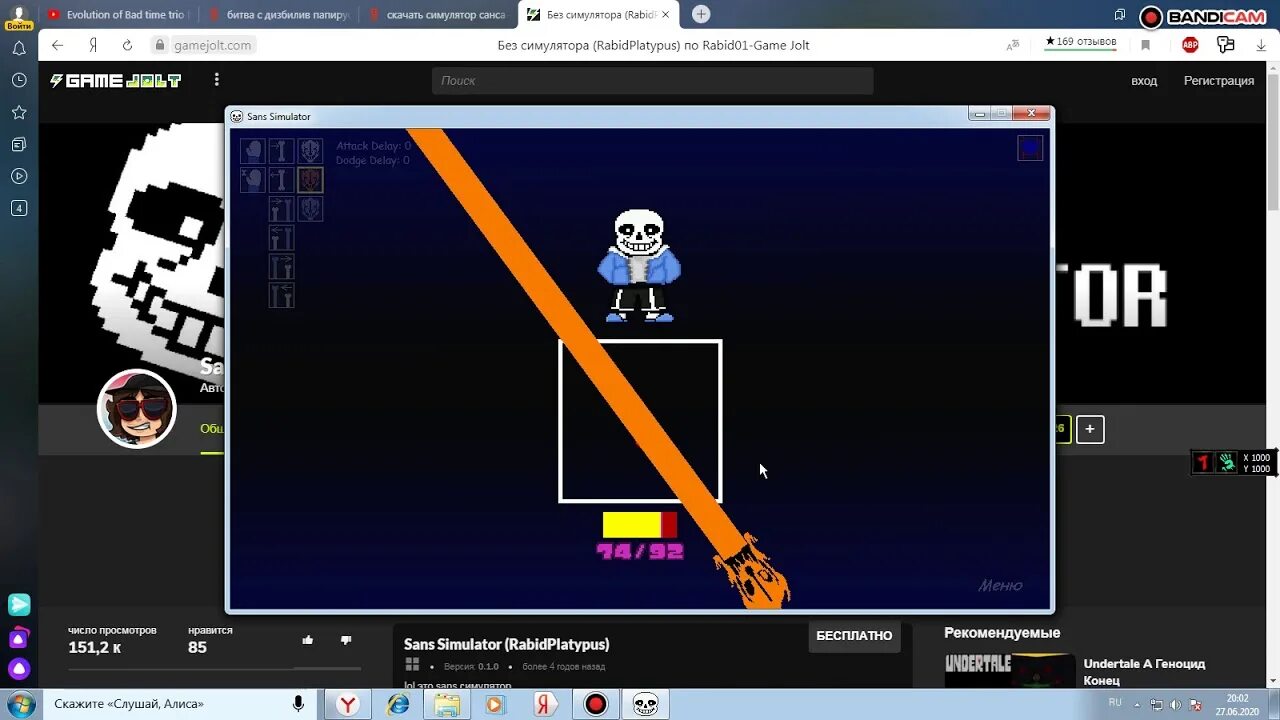Choose the single bone moving right attack

282,151
